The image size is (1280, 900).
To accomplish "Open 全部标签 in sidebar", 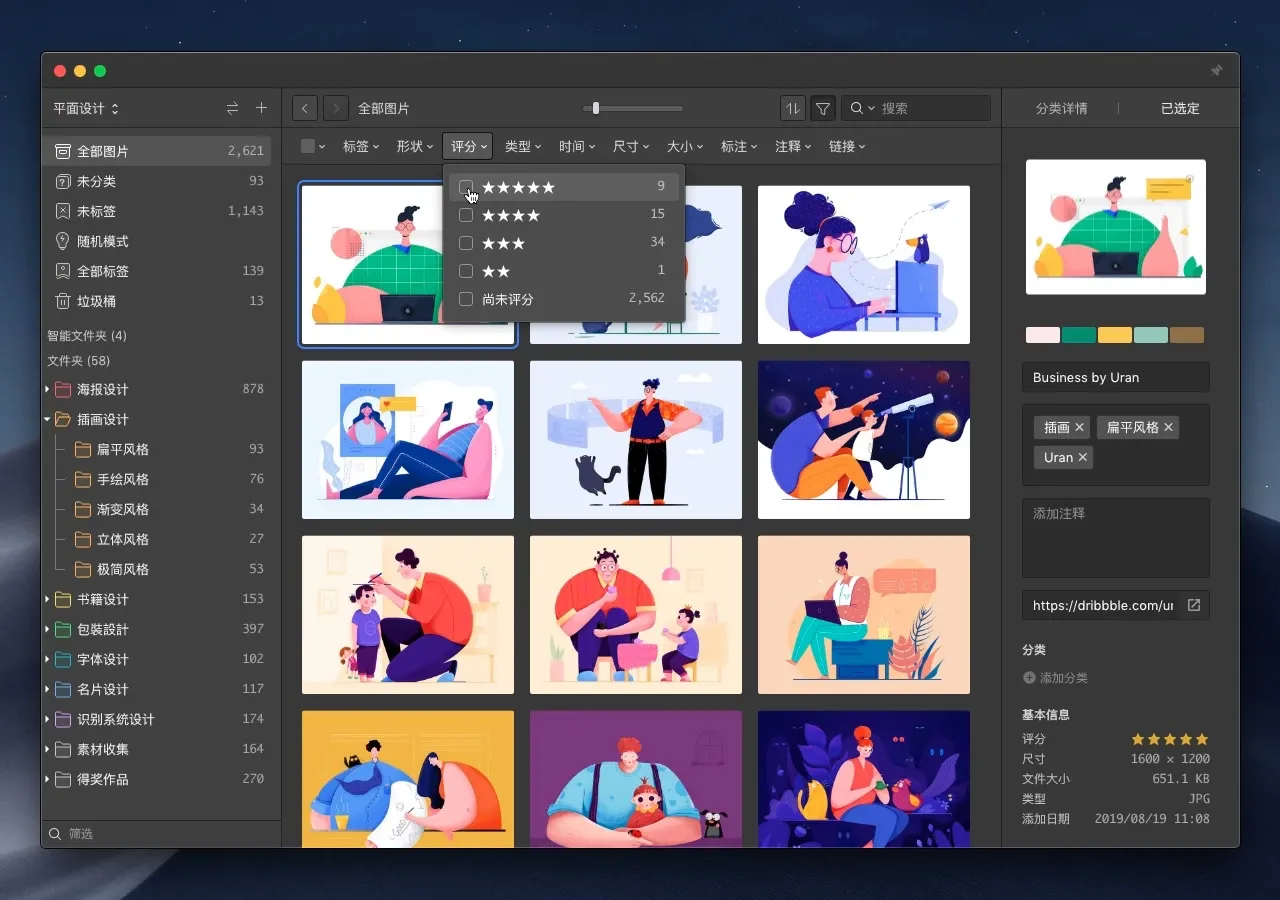I will tap(156, 271).
